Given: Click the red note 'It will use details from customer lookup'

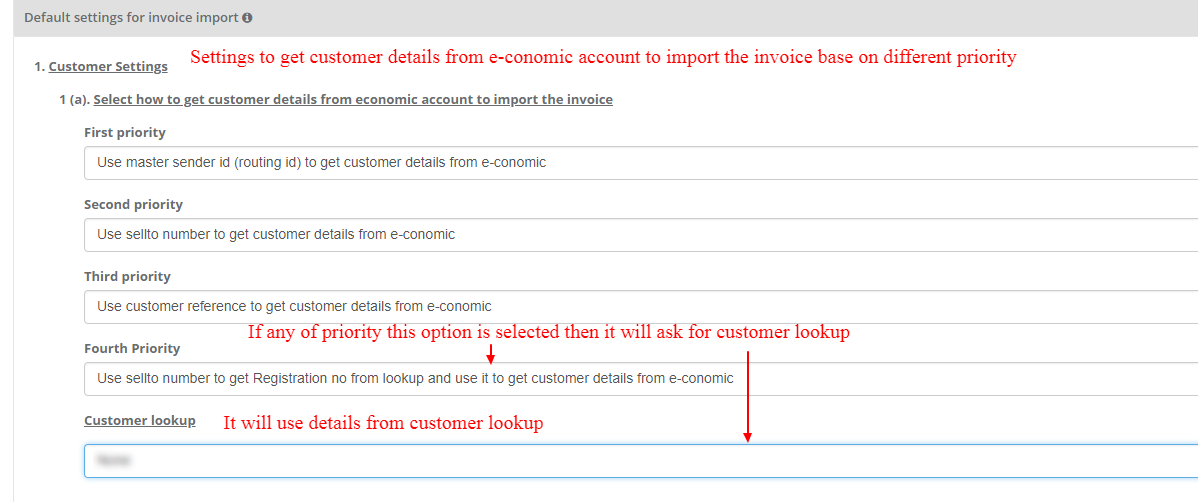Looking at the screenshot, I should coord(383,423).
